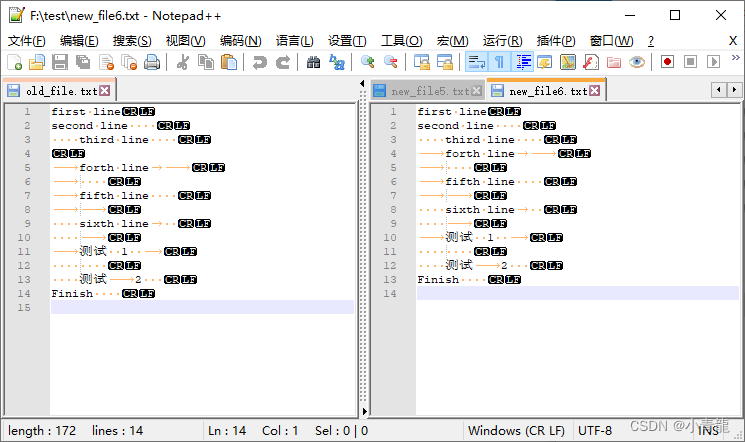The image size is (745, 442).
Task: Toggle synchronized vertical scrolling icon
Action: click(x=421, y=62)
